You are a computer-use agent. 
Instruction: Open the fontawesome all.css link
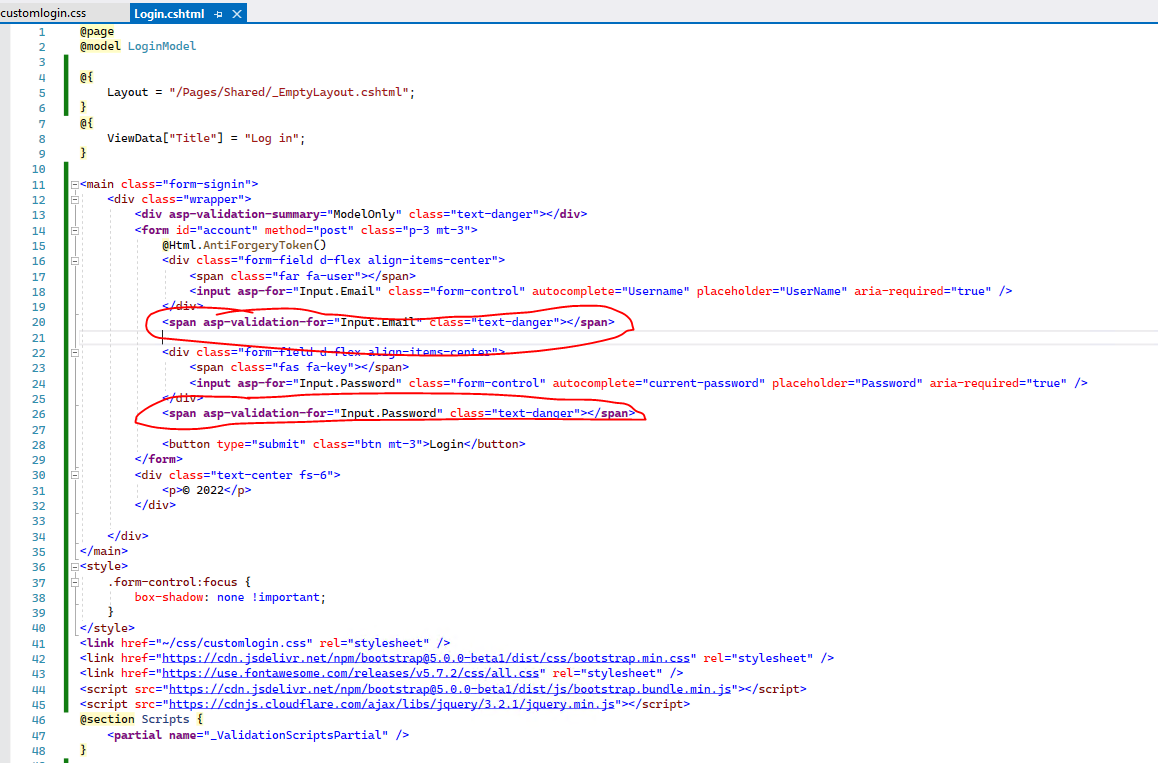point(350,673)
